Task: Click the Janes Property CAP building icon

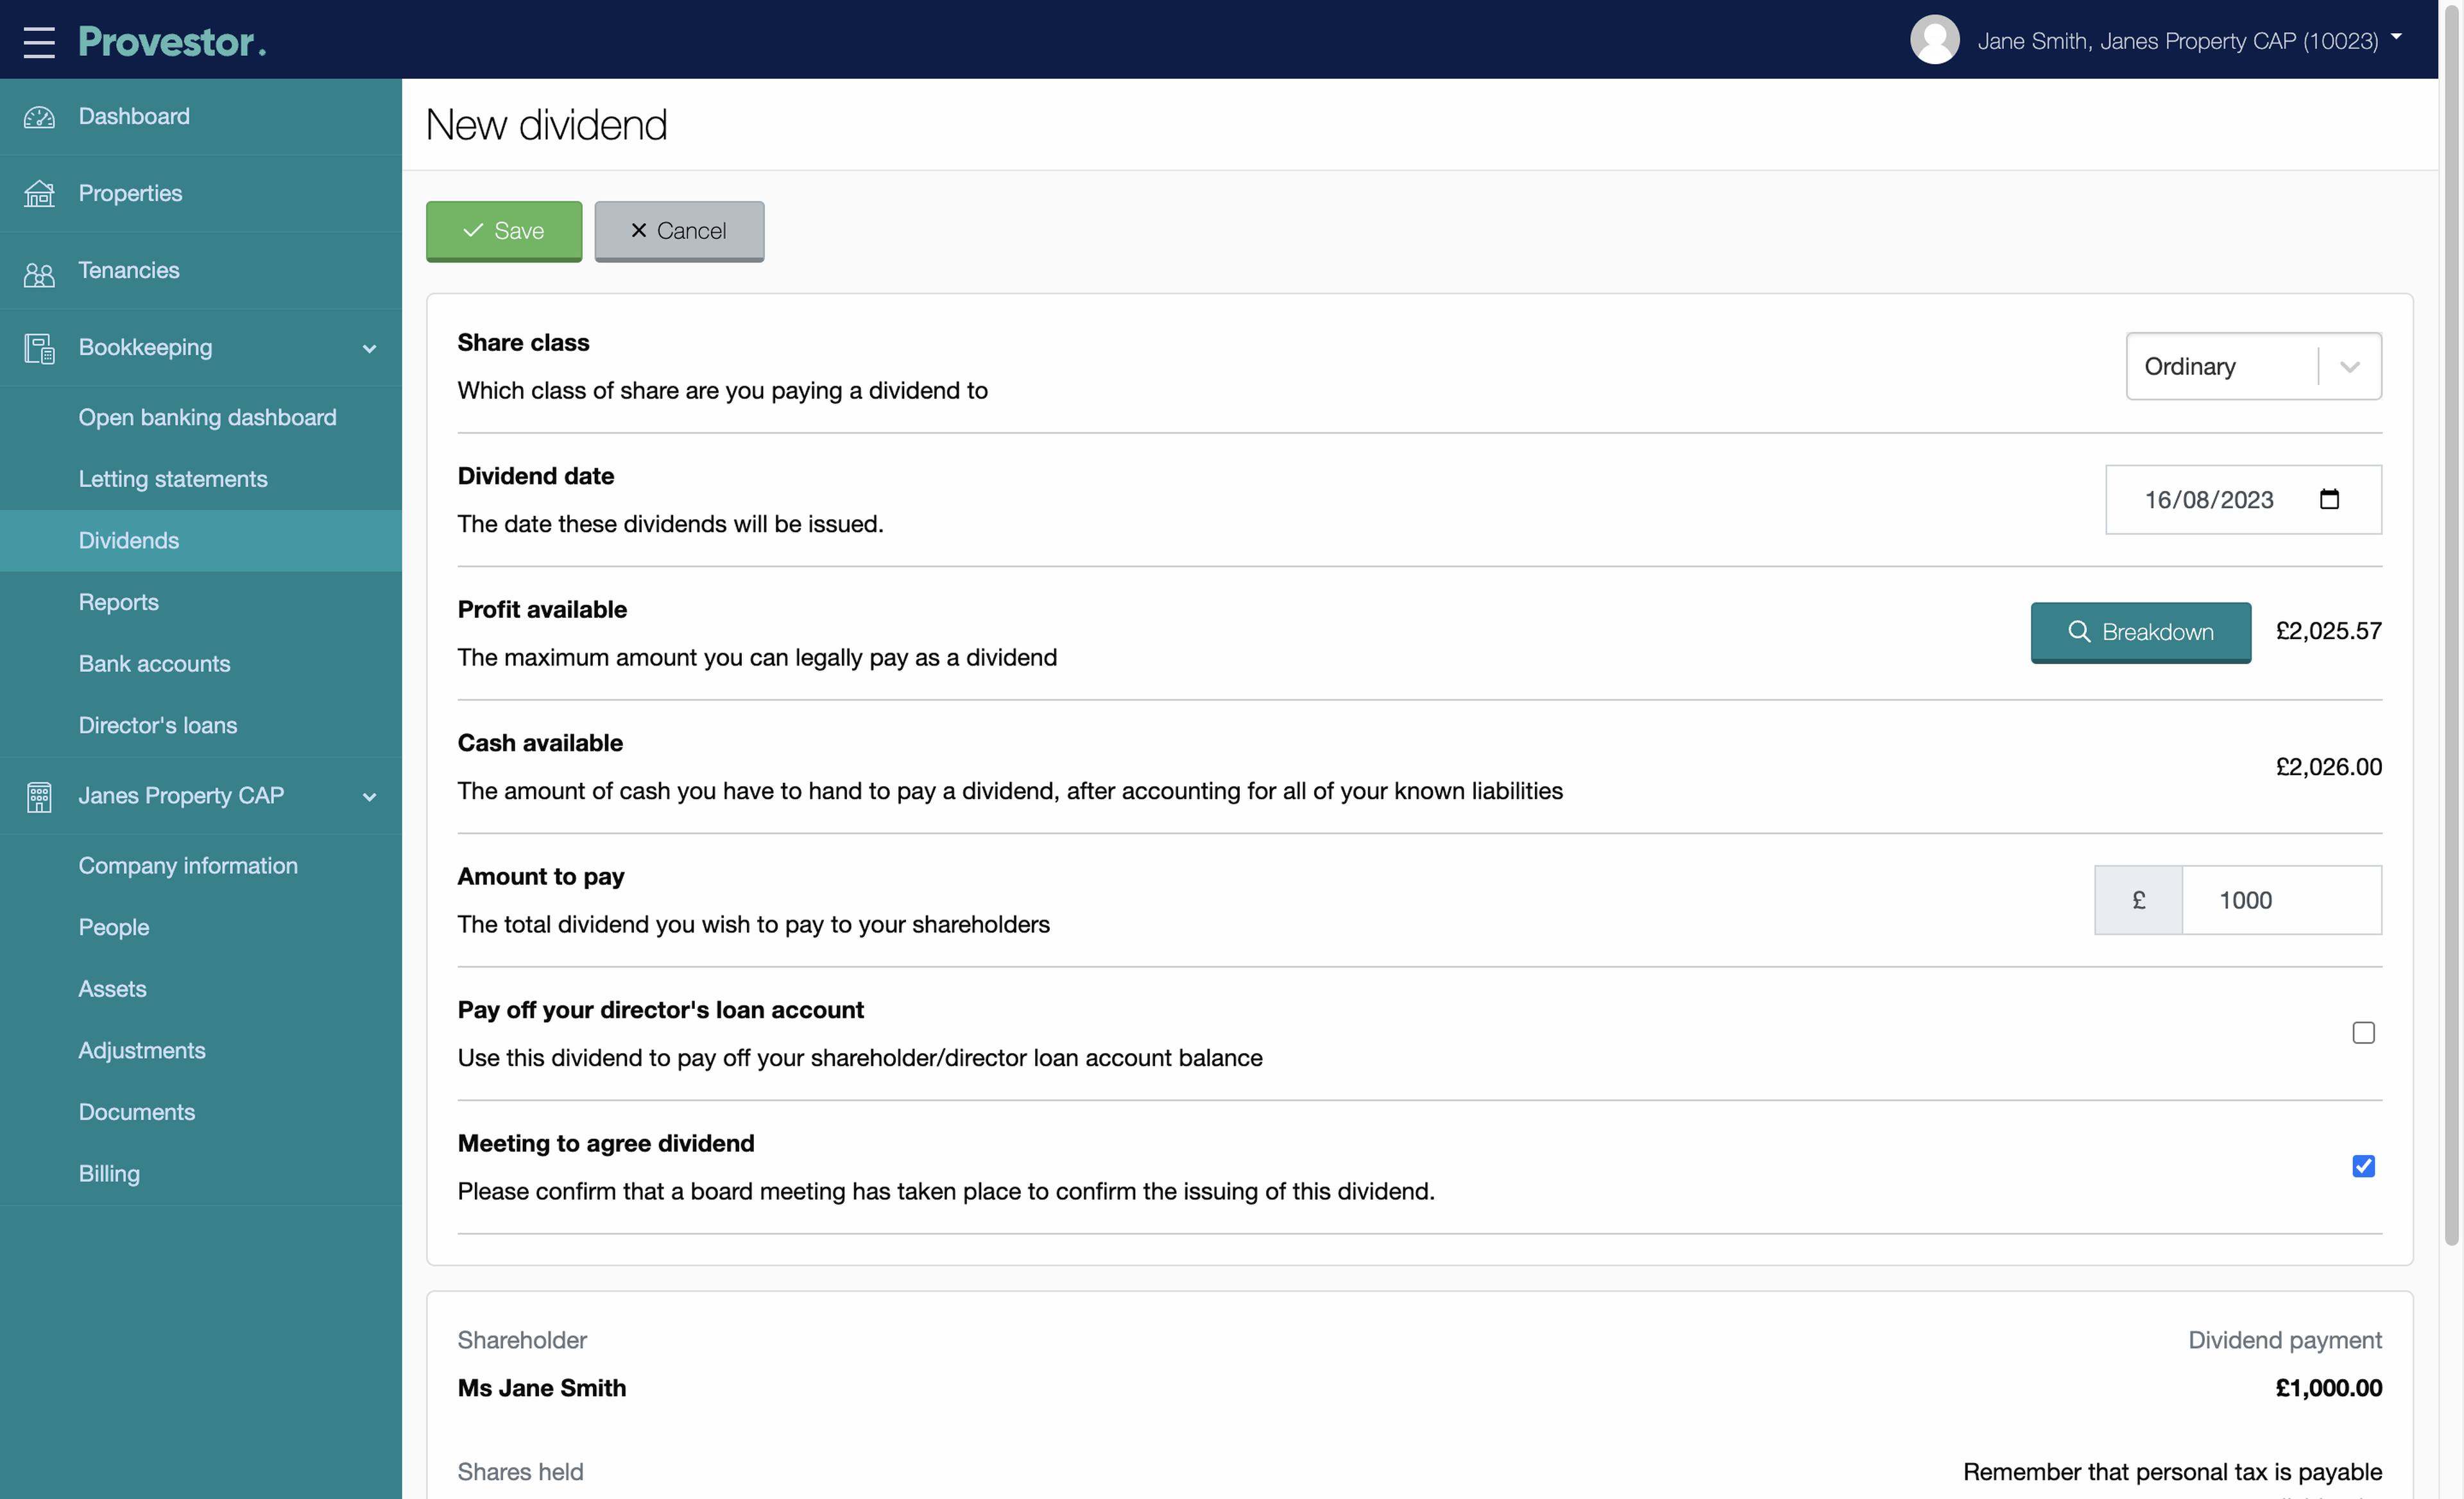Action: pos(39,797)
